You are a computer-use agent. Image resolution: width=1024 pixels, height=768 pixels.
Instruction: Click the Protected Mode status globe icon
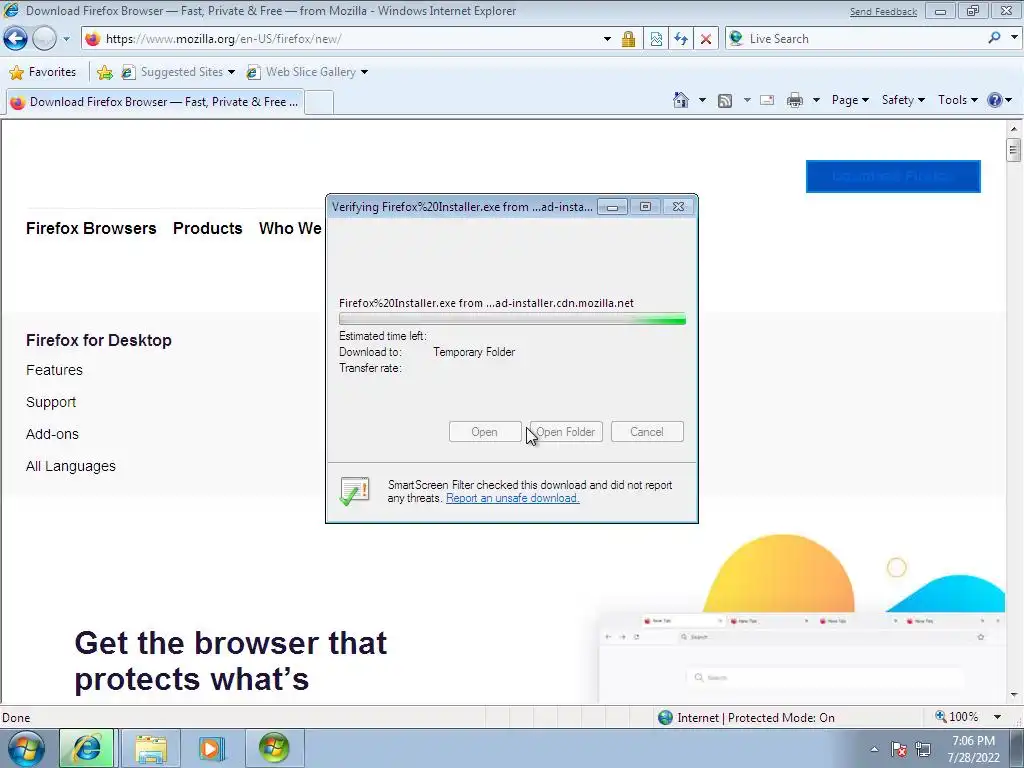(x=665, y=718)
